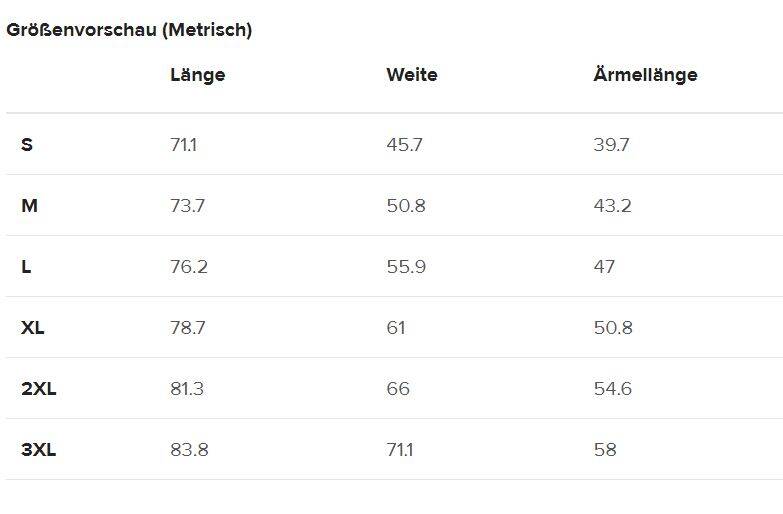Click the 45.7 width value for S
The width and height of the screenshot is (783, 514).
coord(404,145)
